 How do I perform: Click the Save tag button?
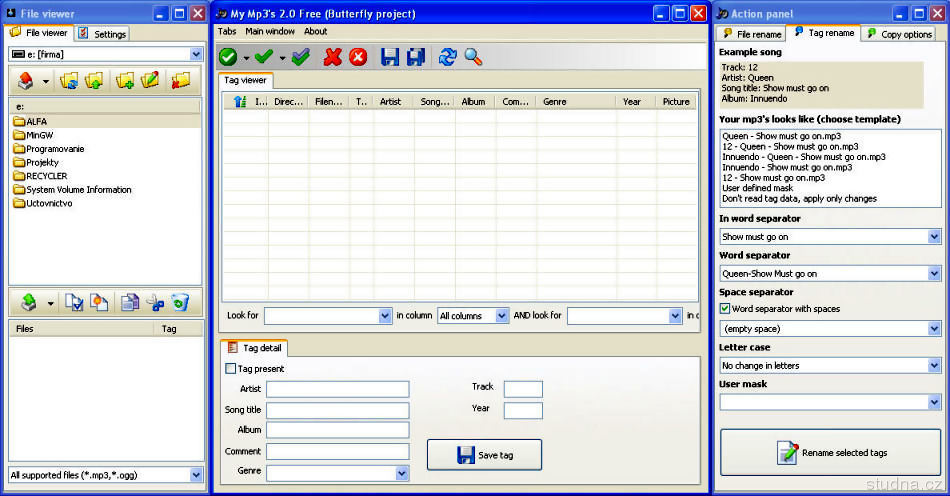[x=484, y=455]
